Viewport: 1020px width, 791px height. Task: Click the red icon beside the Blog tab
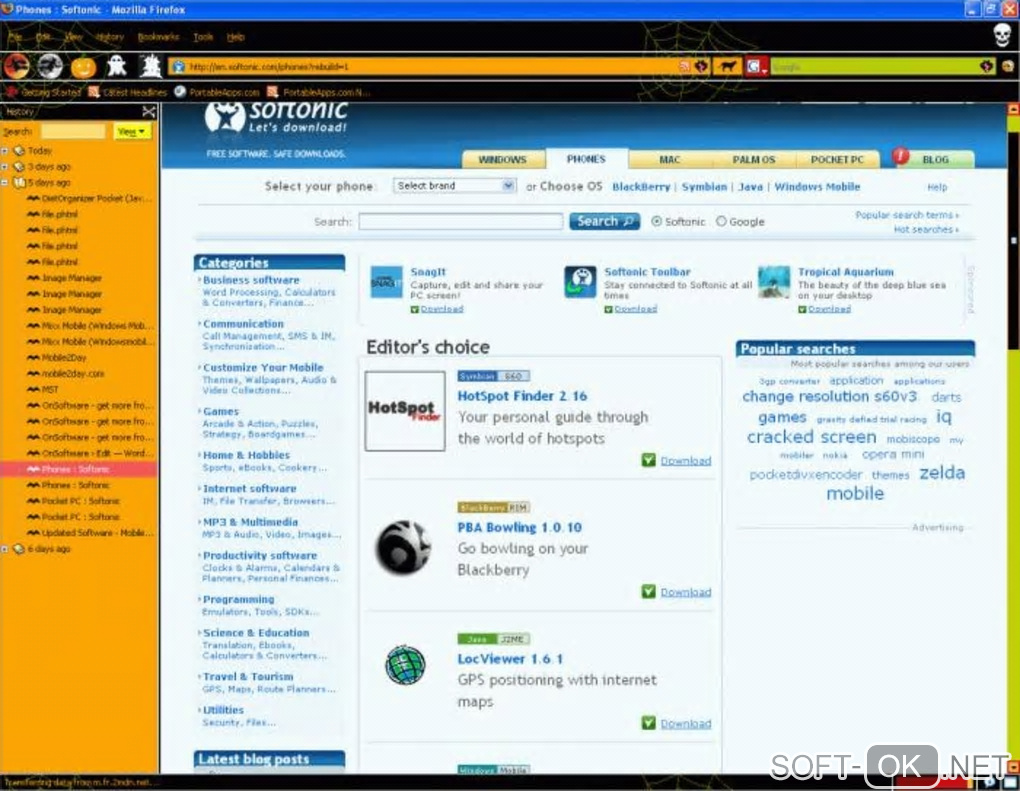[x=901, y=156]
